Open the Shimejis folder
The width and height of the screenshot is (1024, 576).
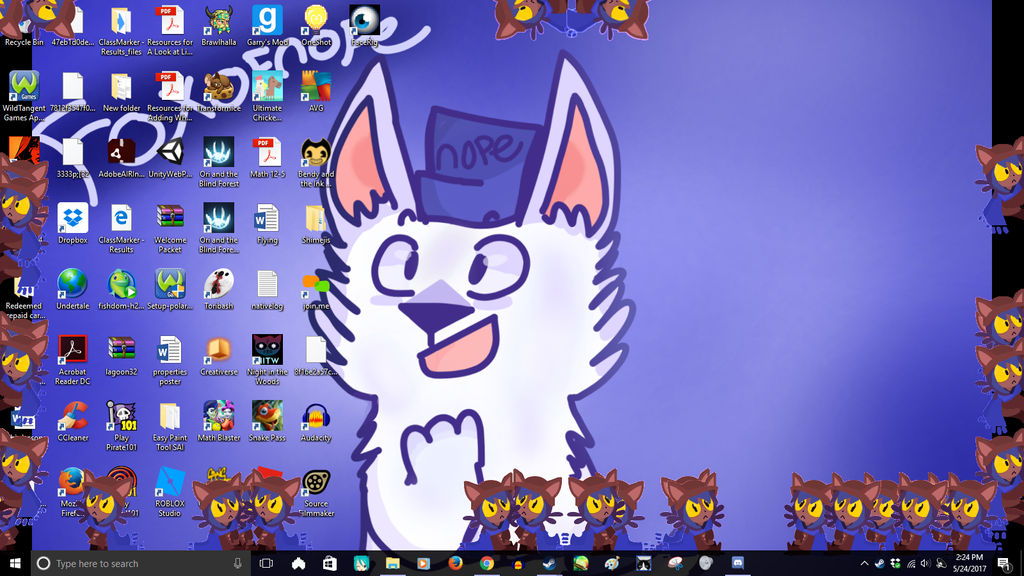[x=316, y=224]
